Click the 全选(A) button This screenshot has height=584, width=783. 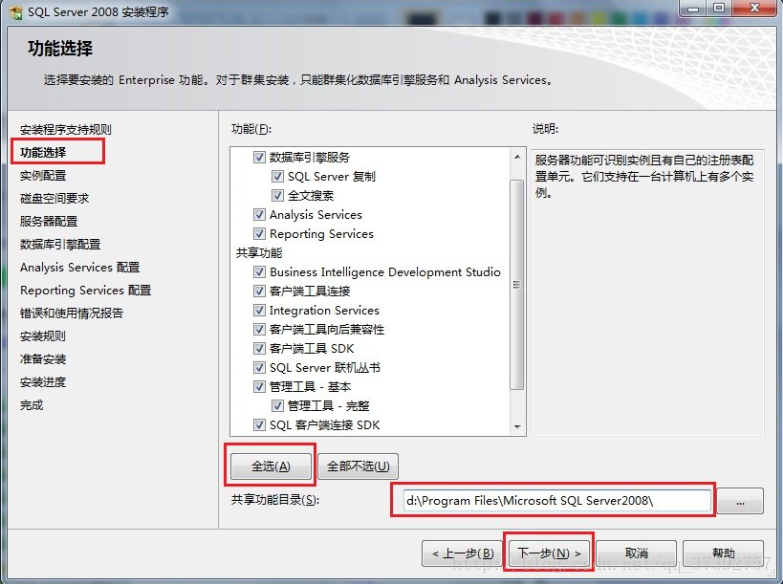[x=271, y=466]
